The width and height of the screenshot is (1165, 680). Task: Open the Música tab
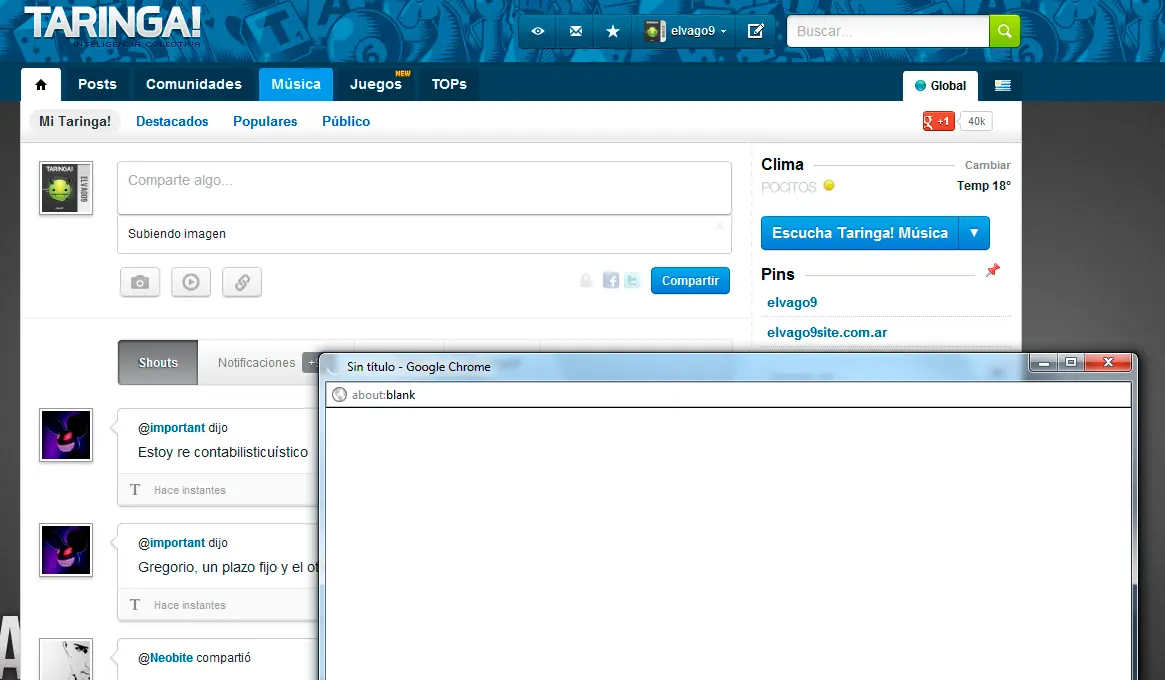coord(296,85)
